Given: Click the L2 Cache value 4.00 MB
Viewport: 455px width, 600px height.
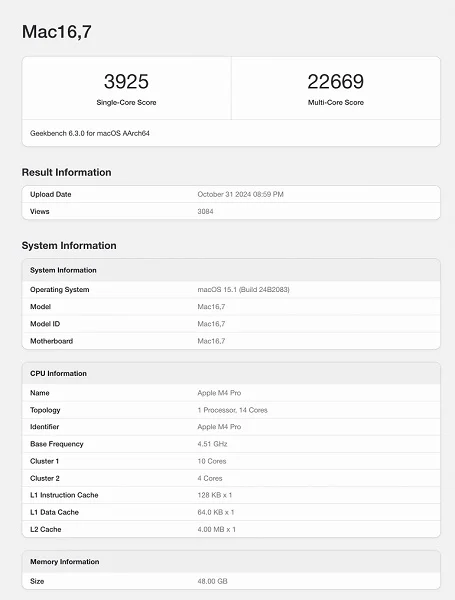Looking at the screenshot, I should [217, 529].
